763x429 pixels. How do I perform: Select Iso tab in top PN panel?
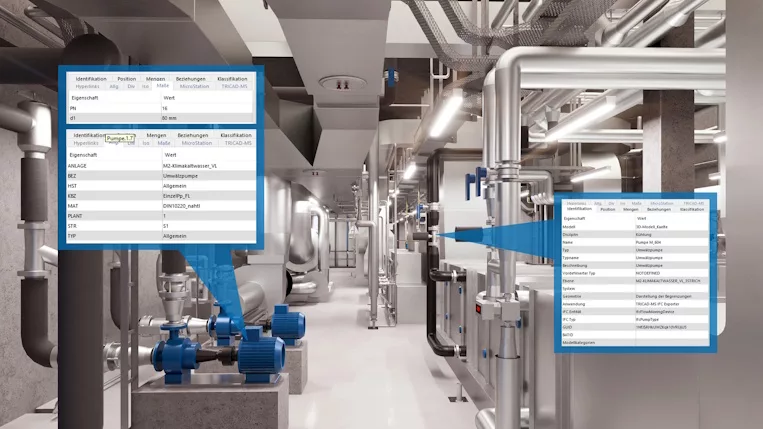(145, 87)
